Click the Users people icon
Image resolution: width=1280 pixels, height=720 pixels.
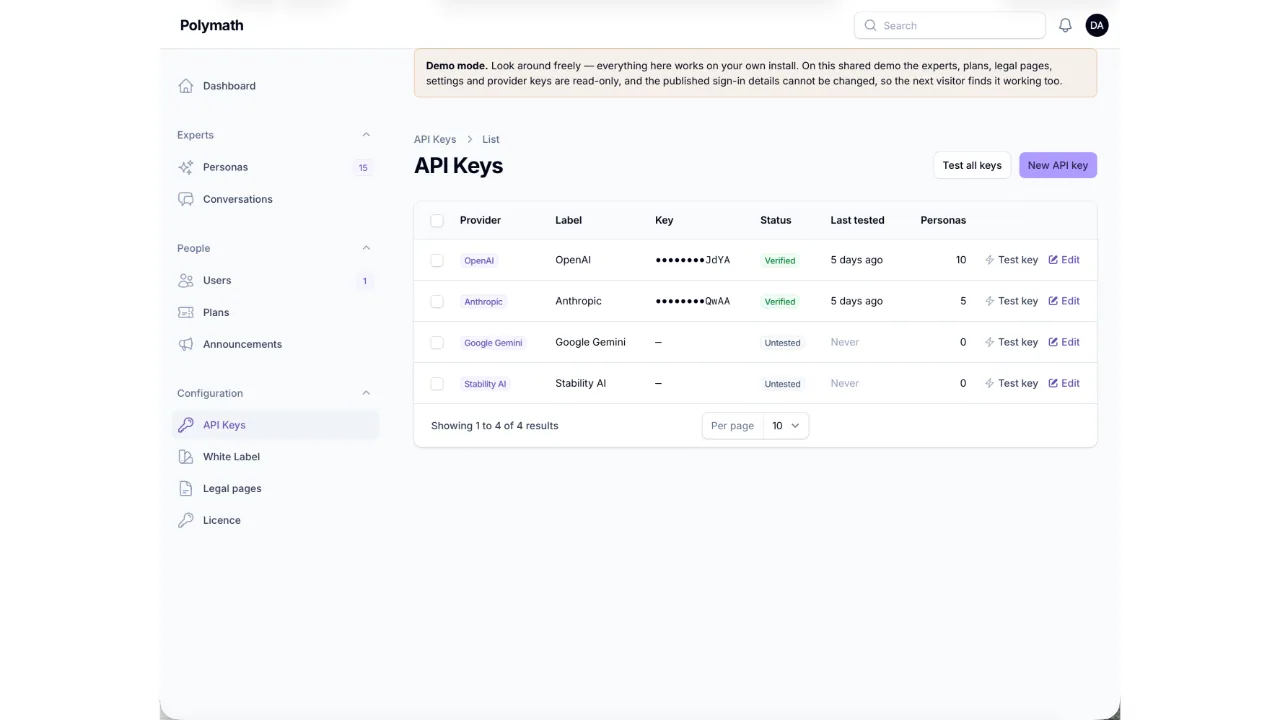coord(186,280)
